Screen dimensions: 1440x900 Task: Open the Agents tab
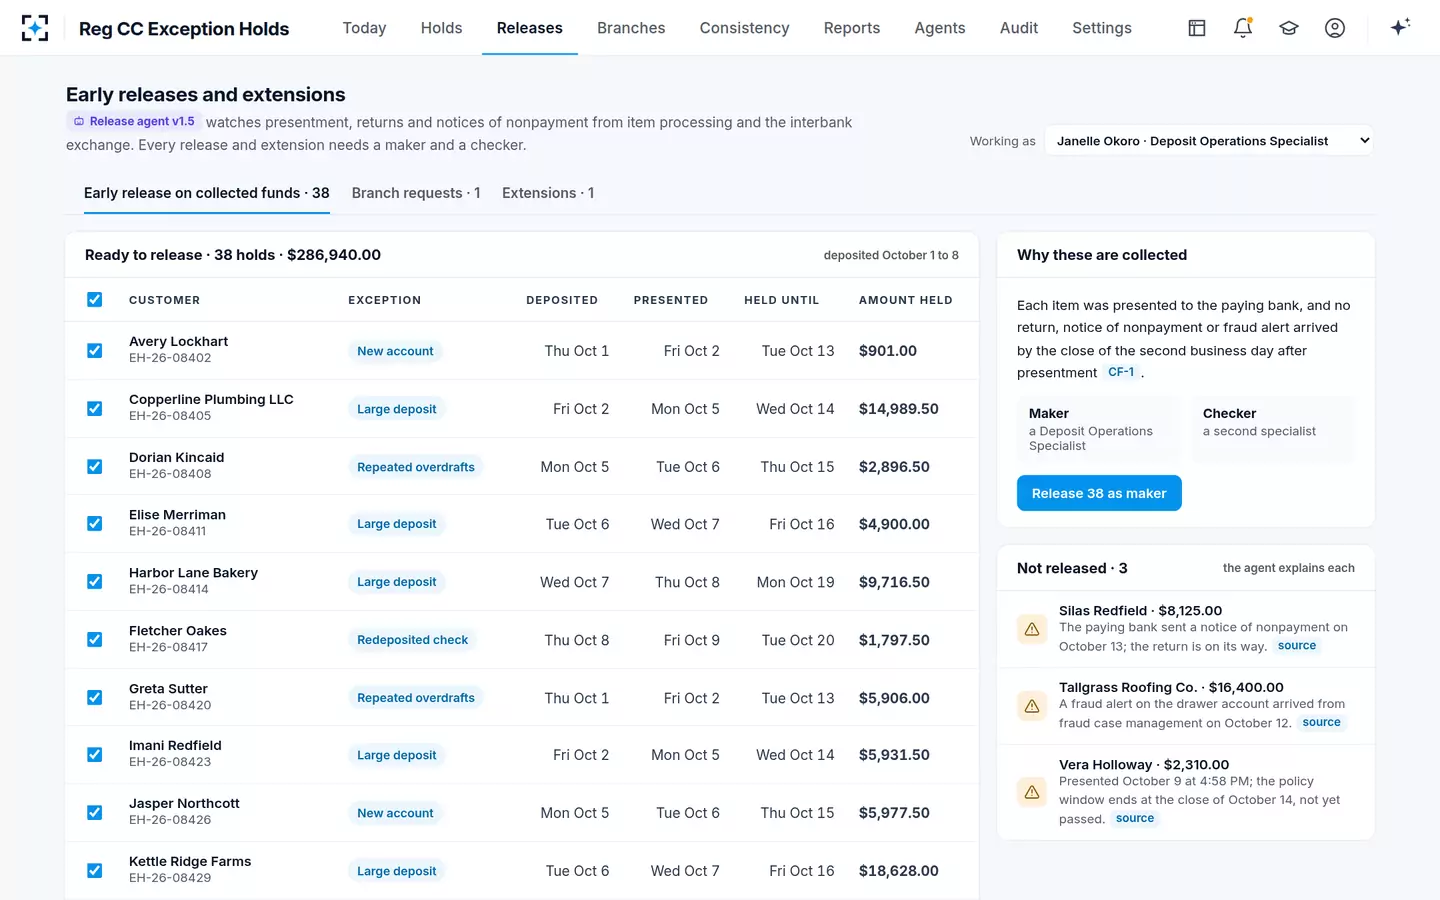click(x=940, y=28)
